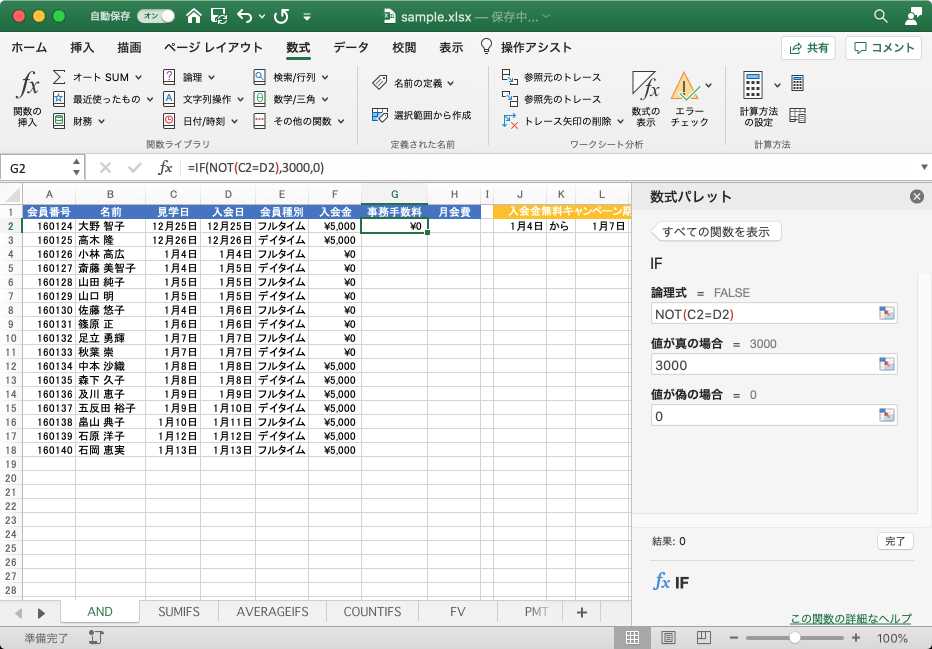Open Text (文字列操作) functions
This screenshot has width=932, height=649.
pyautogui.click(x=203, y=99)
